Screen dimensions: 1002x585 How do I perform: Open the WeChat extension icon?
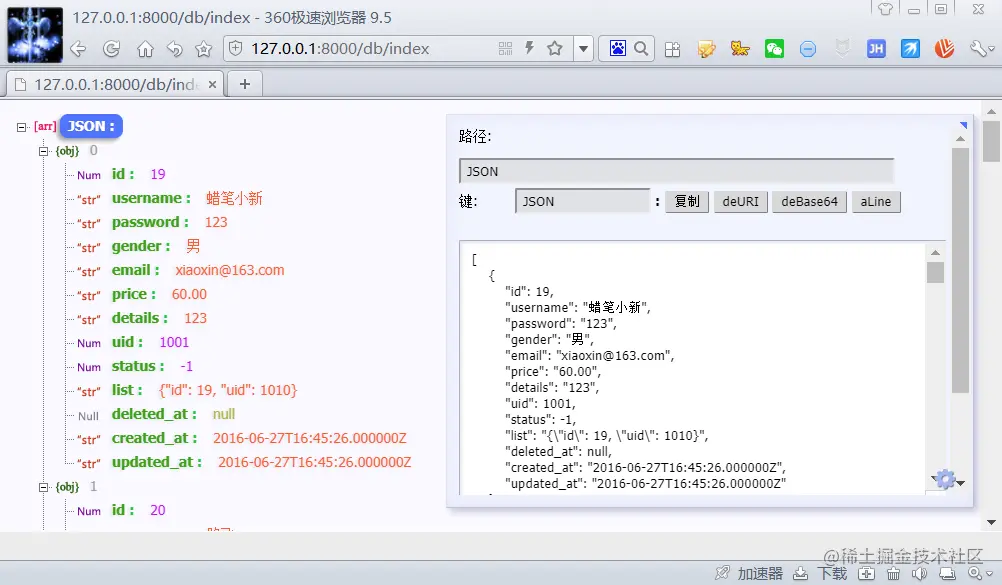click(774, 49)
